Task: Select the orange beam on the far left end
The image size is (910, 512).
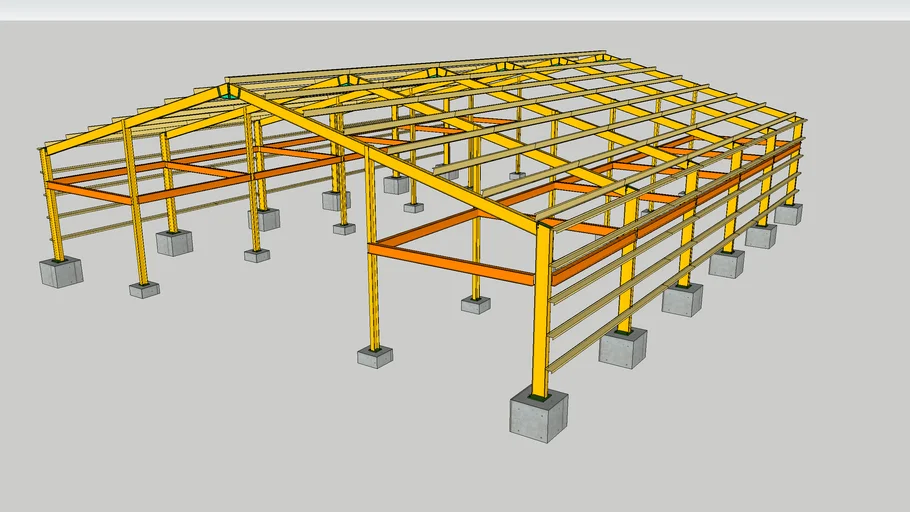Action: pos(90,190)
